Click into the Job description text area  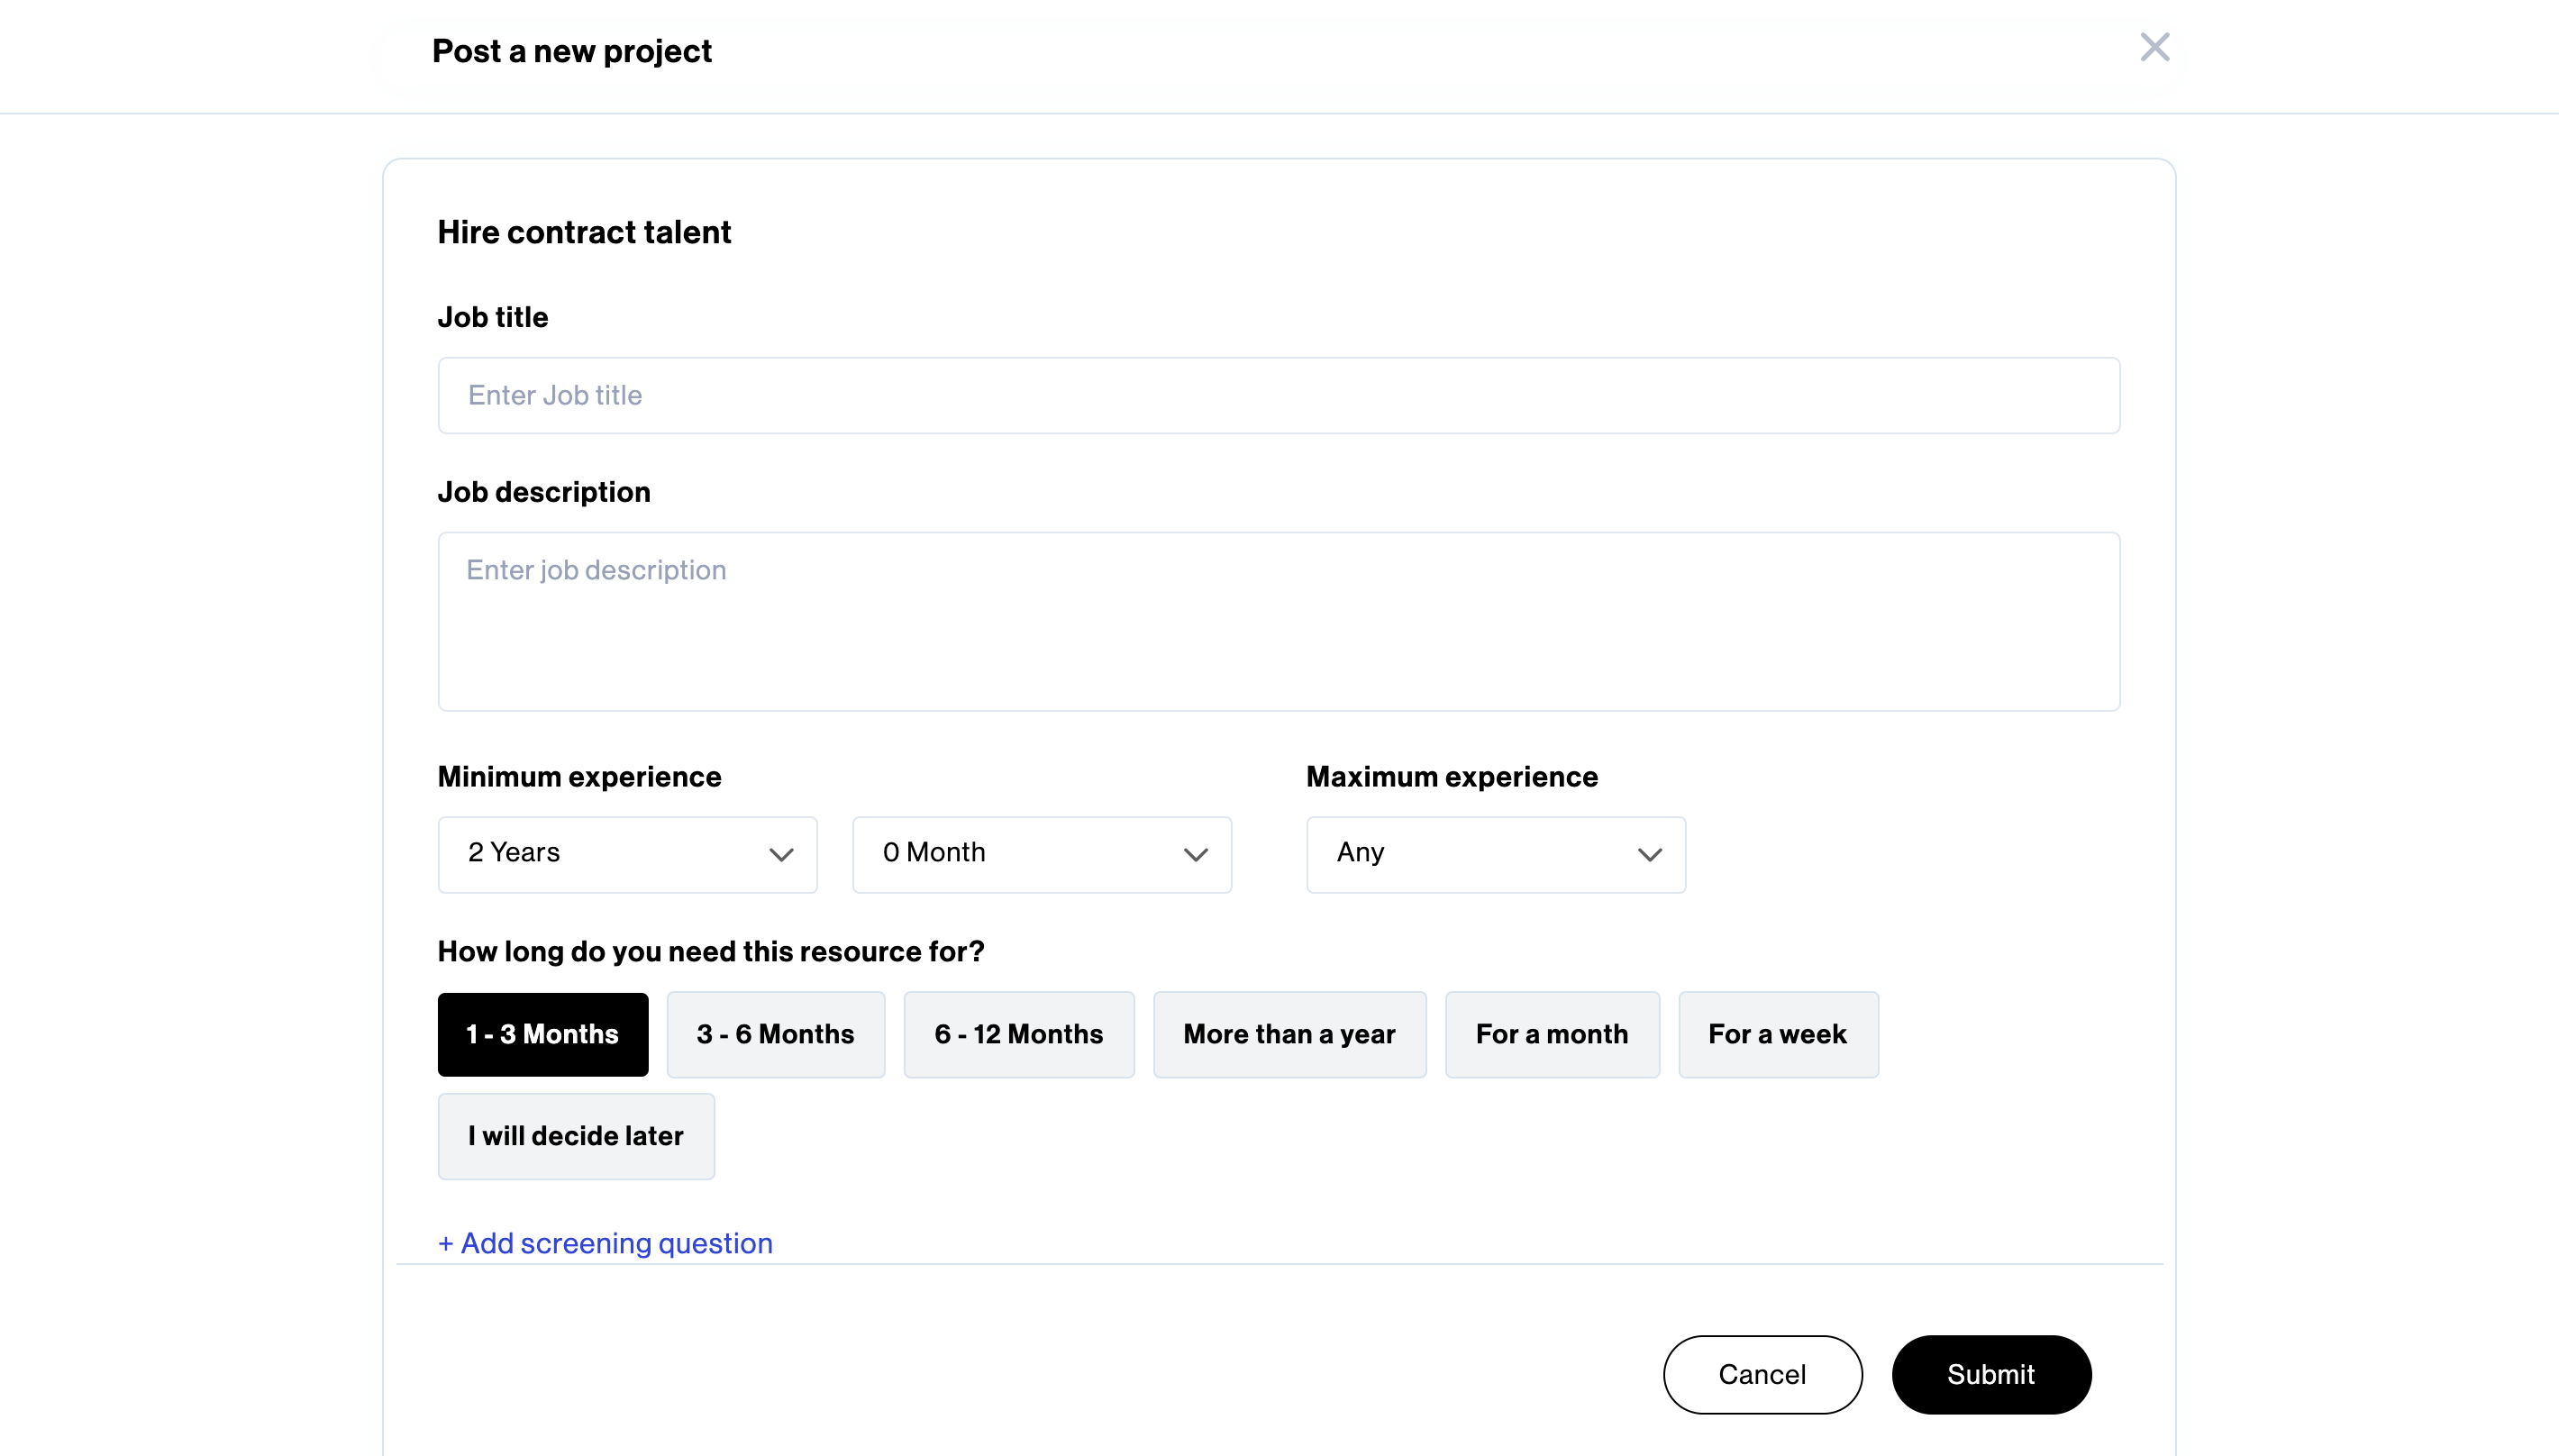point(1278,621)
